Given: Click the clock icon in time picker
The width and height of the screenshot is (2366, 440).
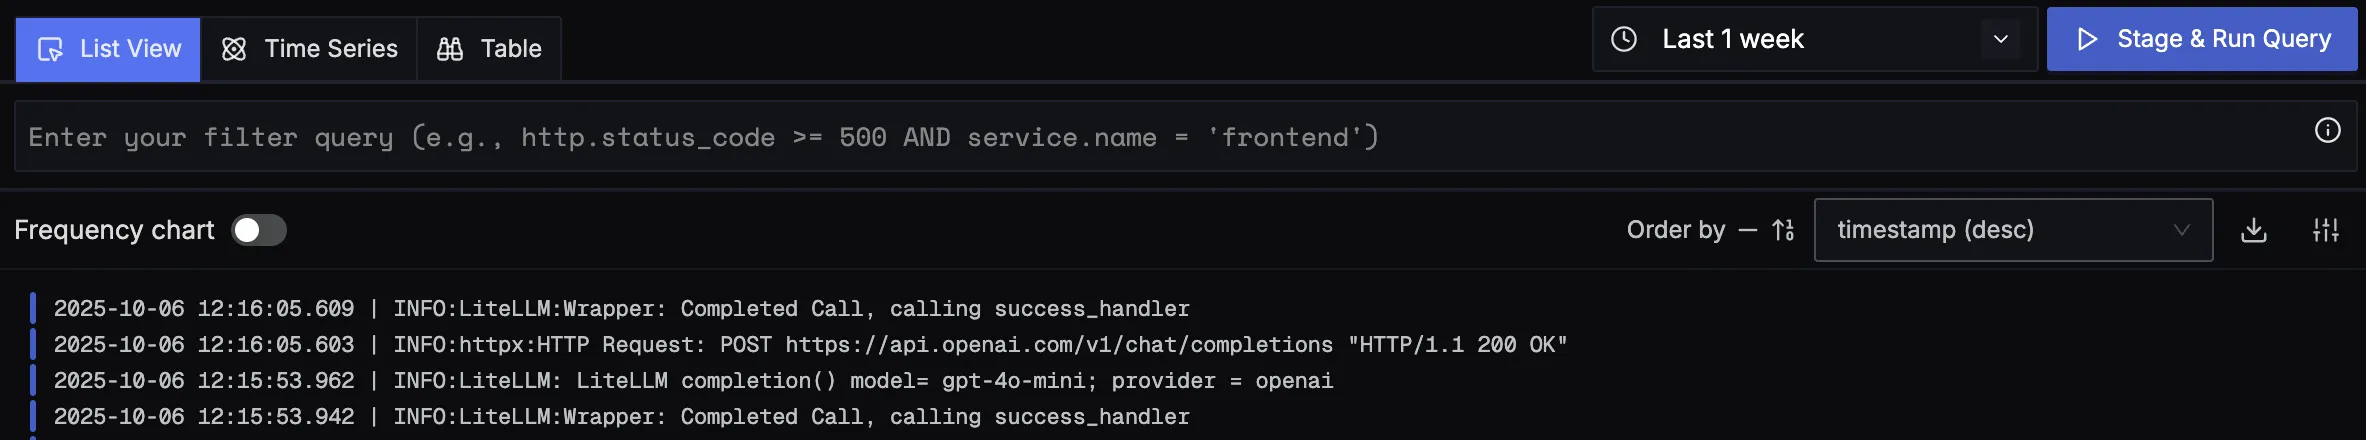Looking at the screenshot, I should point(1624,39).
